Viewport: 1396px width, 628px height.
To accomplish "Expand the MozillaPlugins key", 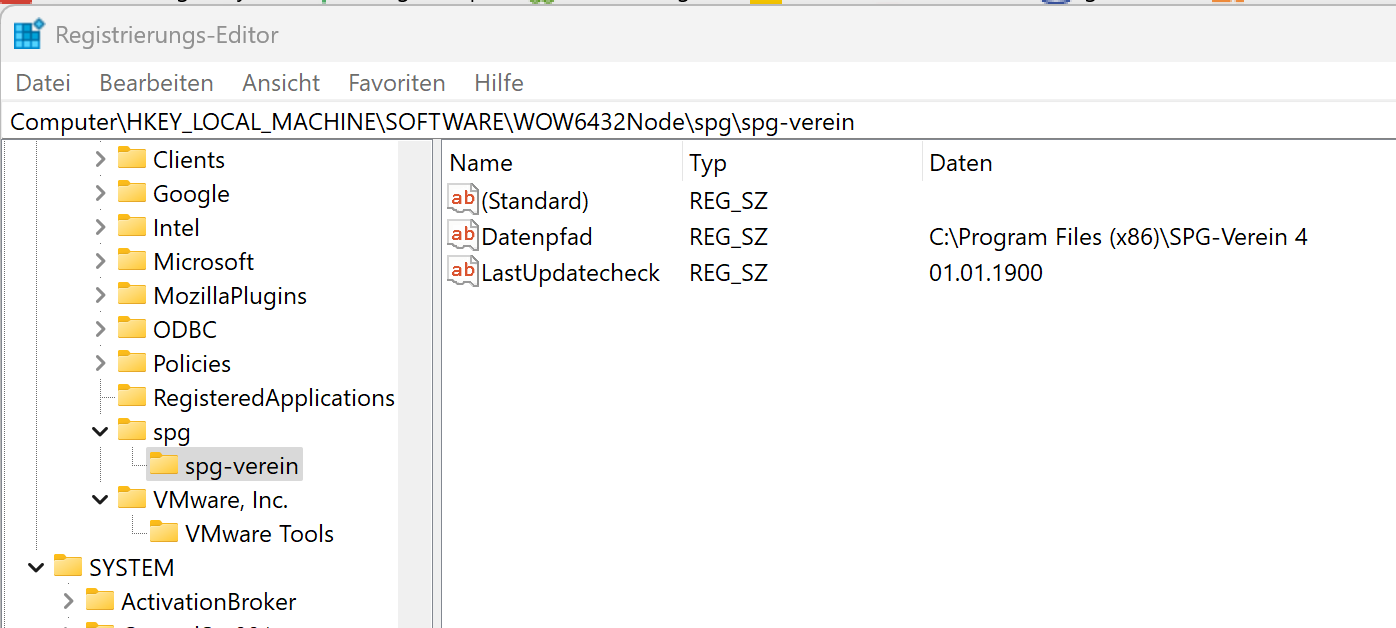I will click(x=100, y=296).
